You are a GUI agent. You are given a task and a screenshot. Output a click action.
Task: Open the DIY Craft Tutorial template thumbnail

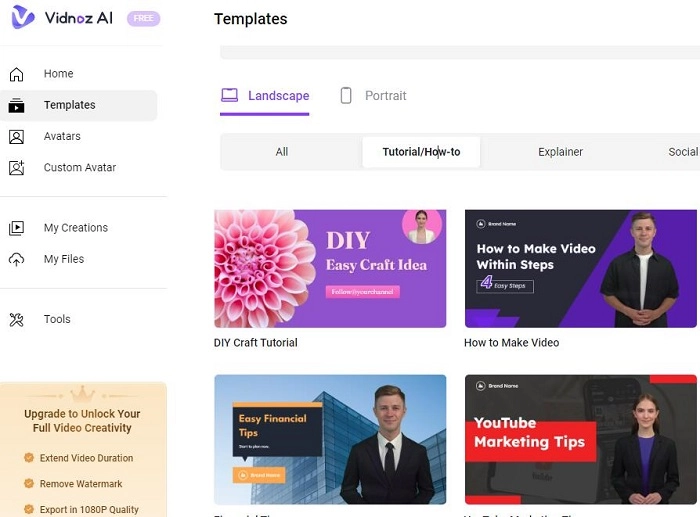[x=330, y=268]
